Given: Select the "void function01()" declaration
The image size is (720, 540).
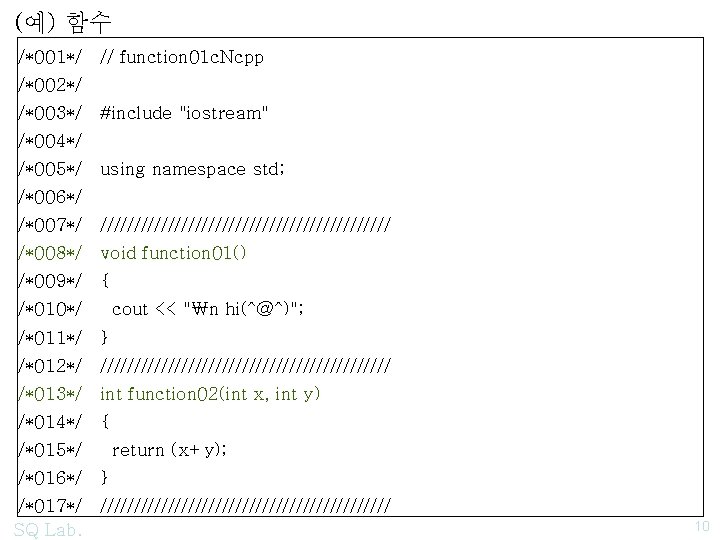Looking at the screenshot, I should 173,253.
